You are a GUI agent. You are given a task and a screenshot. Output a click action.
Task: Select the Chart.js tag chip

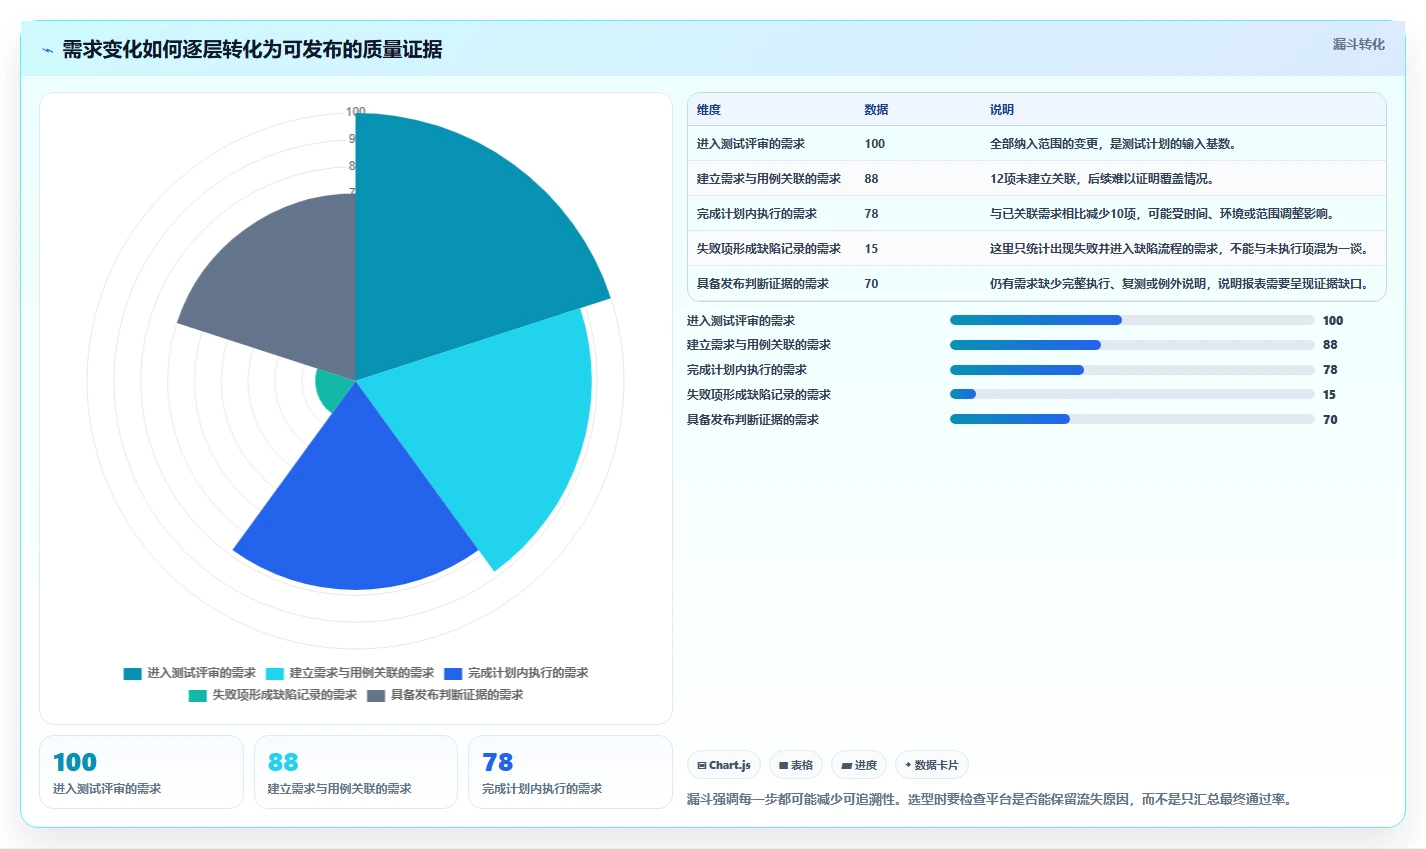pos(724,765)
